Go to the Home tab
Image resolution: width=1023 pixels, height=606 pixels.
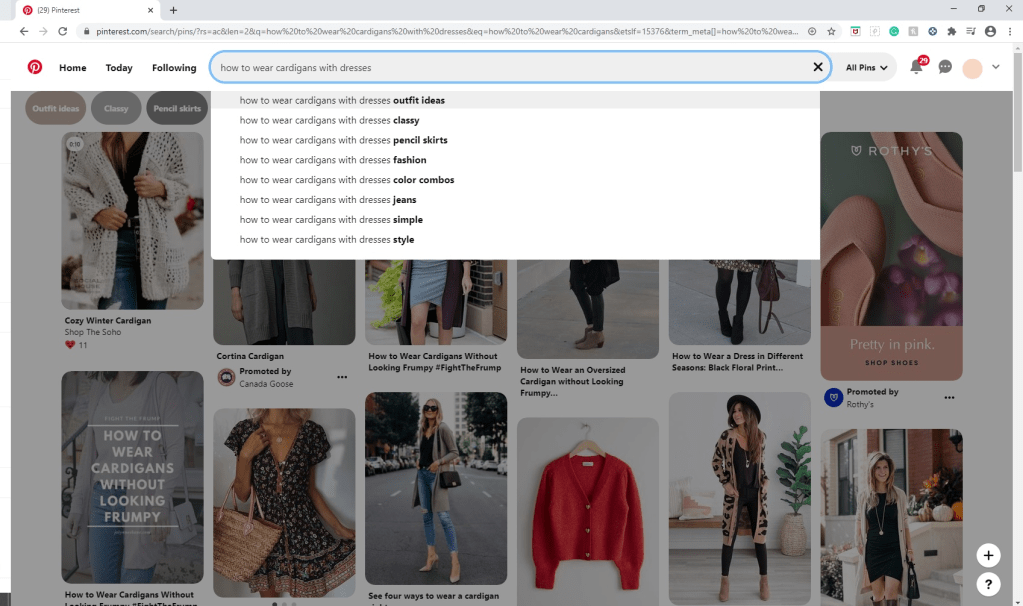click(72, 68)
